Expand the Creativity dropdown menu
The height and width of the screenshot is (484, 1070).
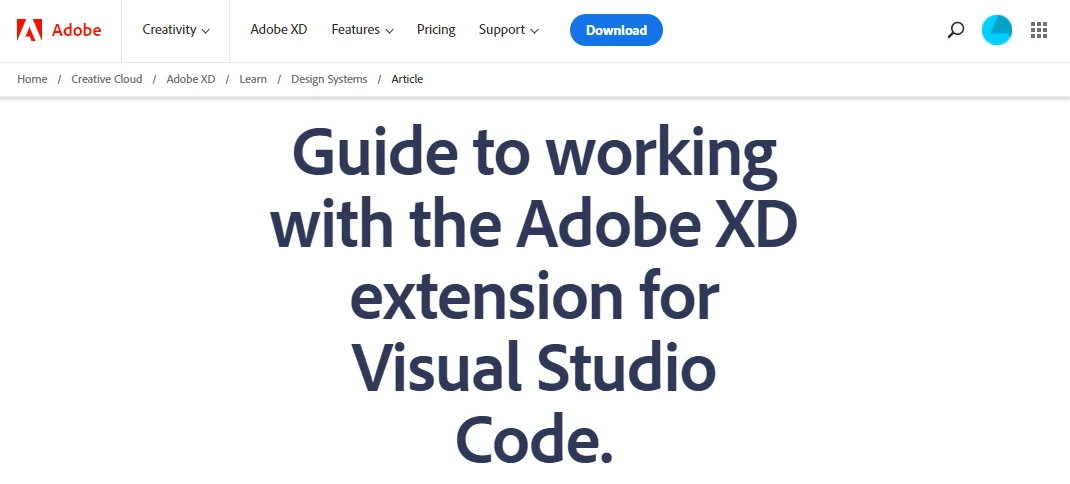[176, 30]
